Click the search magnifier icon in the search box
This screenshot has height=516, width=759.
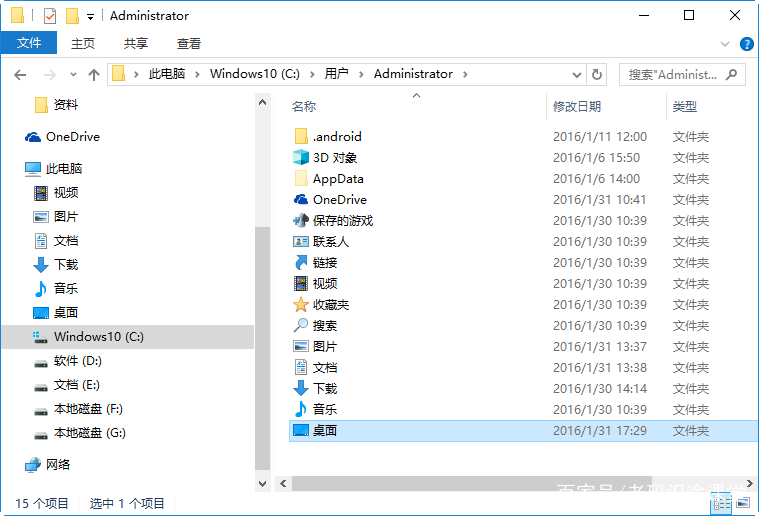point(731,75)
